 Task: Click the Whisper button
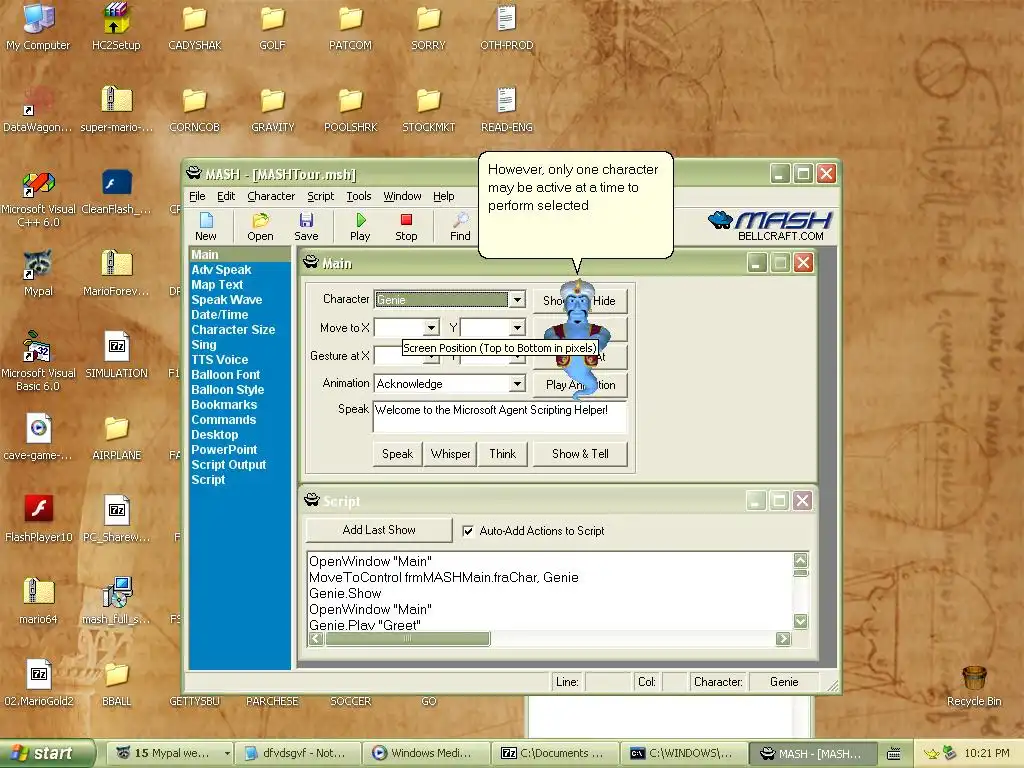point(450,454)
